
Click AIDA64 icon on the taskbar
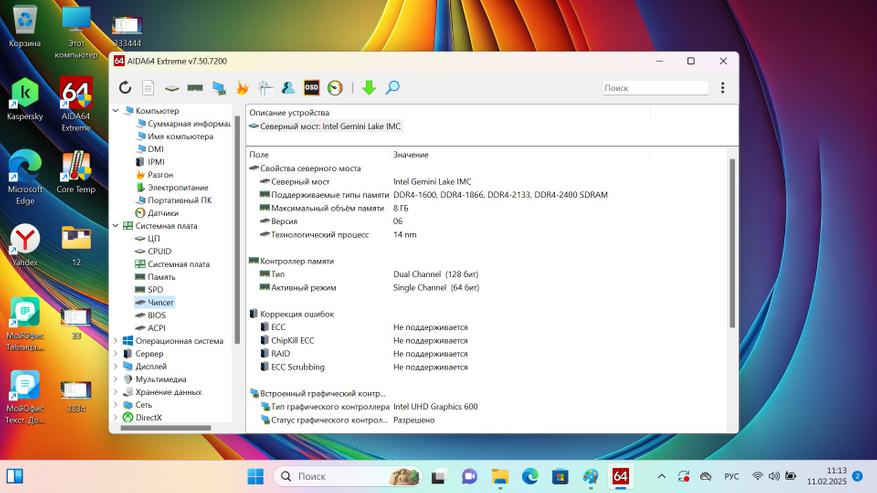620,476
